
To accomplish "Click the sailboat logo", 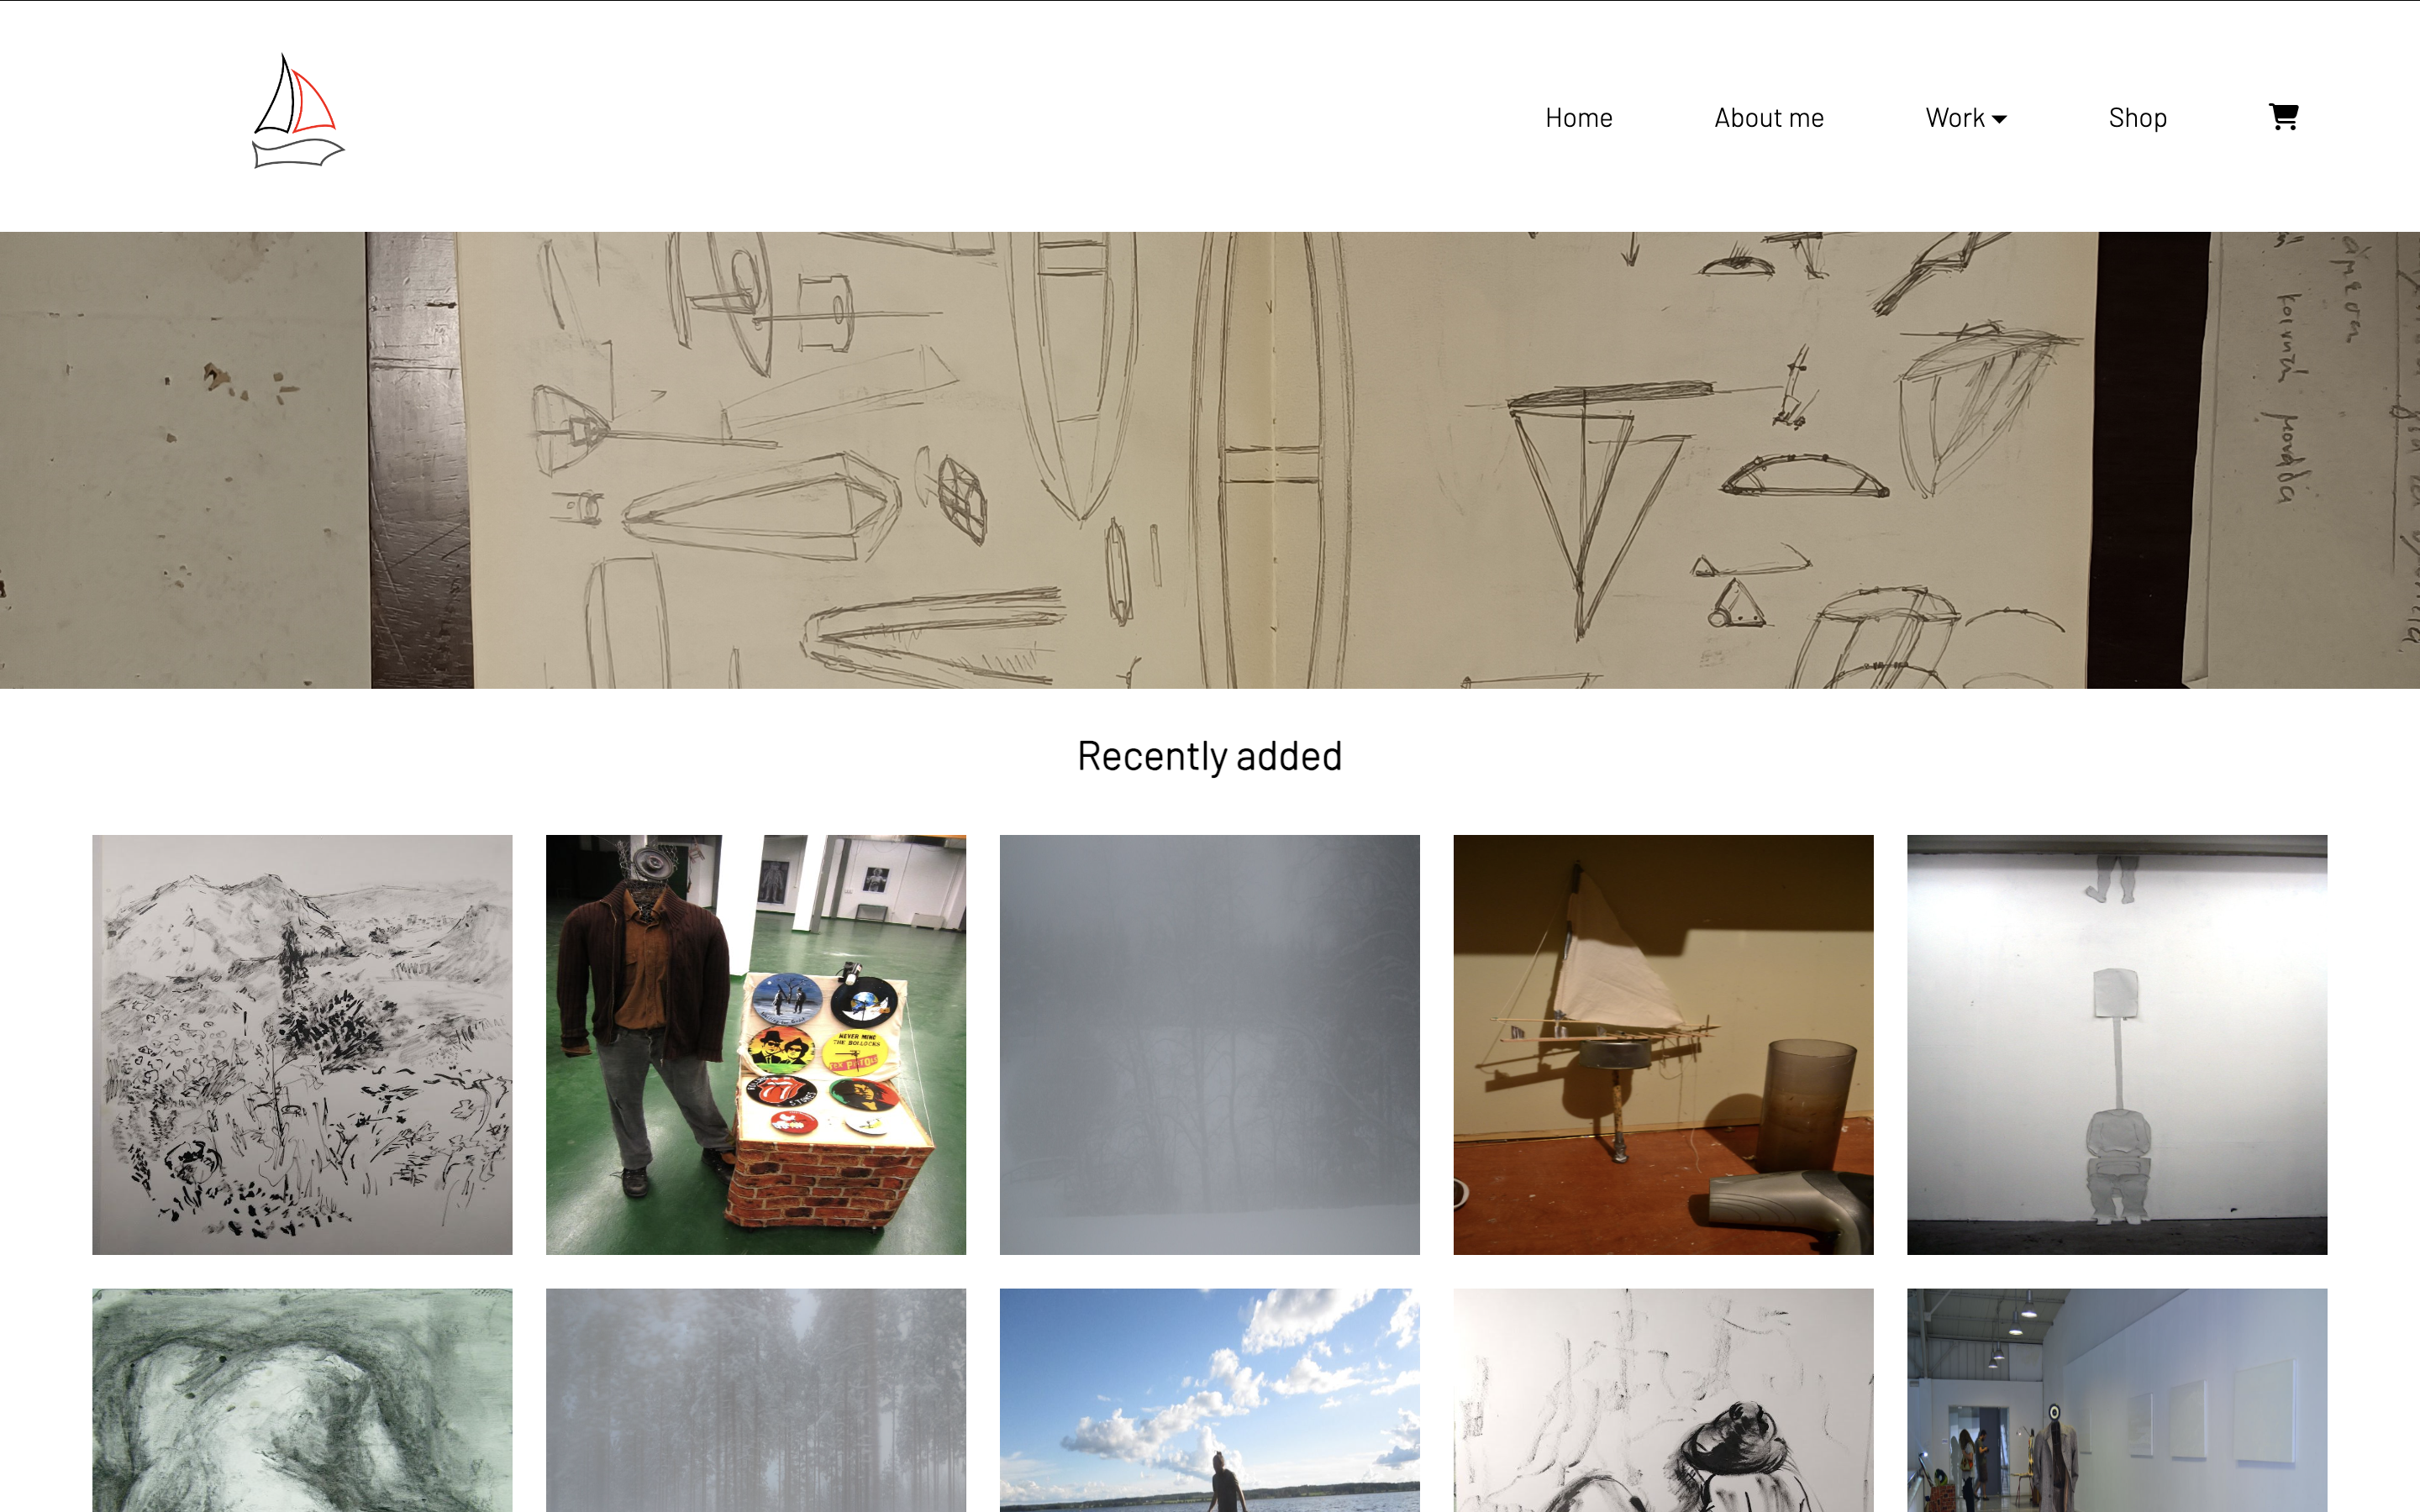I will [298, 111].
